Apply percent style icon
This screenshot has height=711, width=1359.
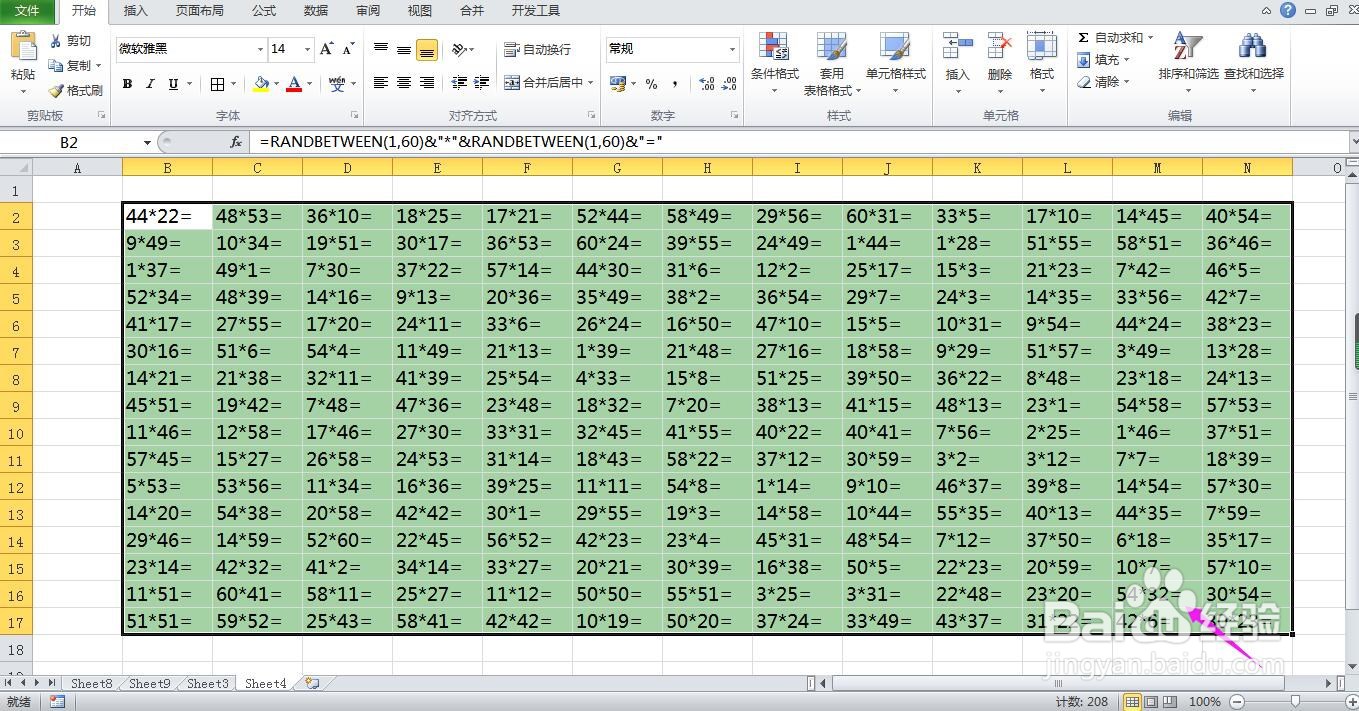click(651, 84)
